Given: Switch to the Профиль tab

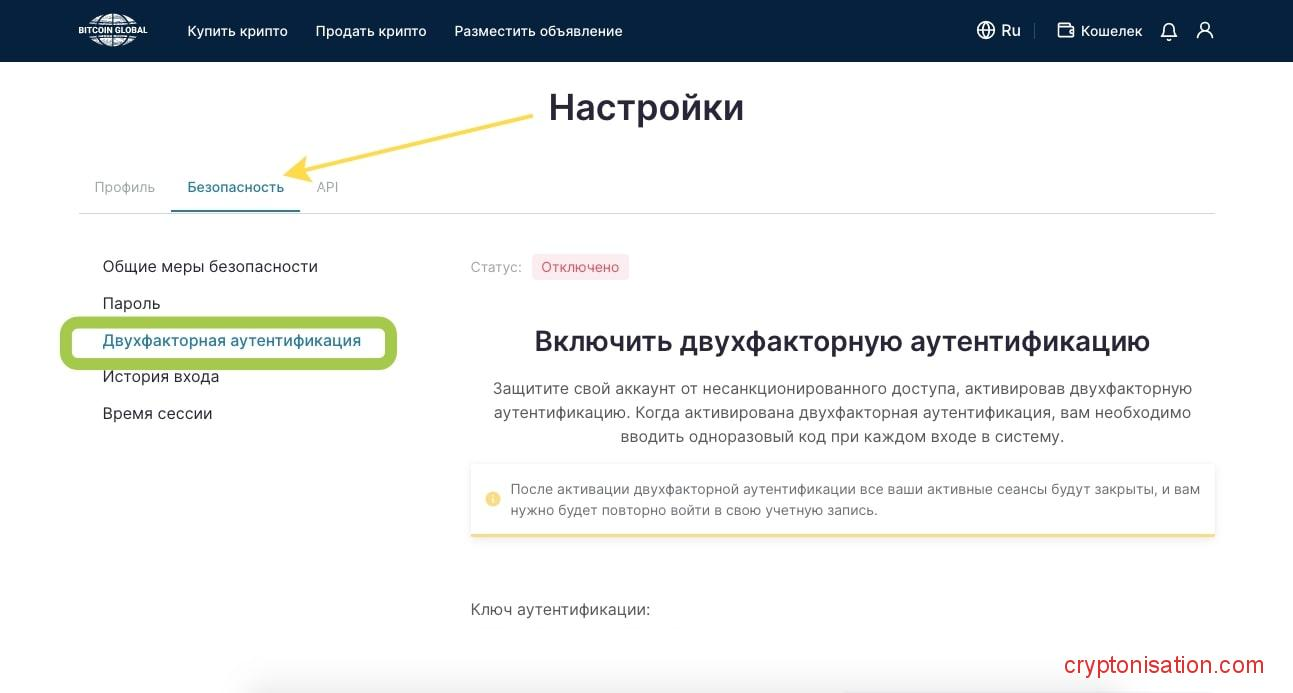Looking at the screenshot, I should [124, 187].
